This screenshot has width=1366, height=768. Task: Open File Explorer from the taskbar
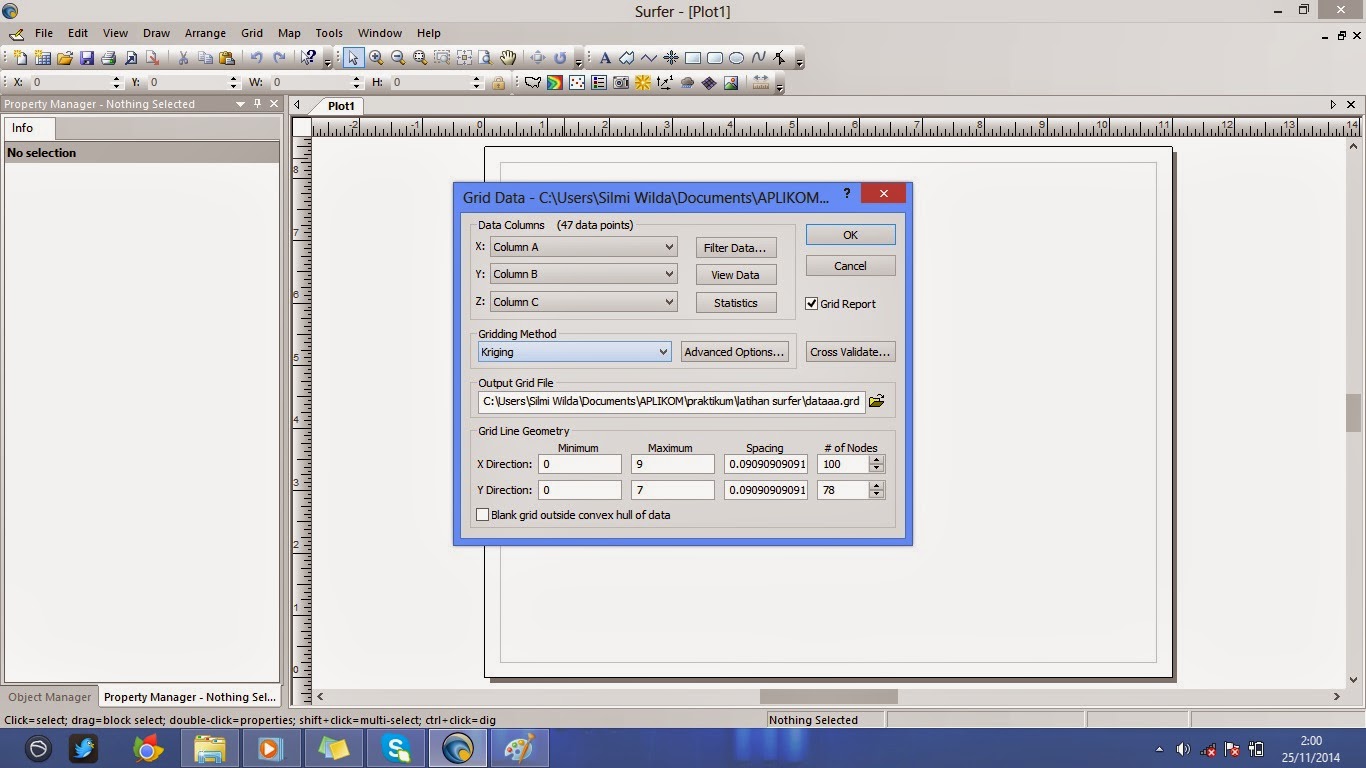[x=210, y=748]
